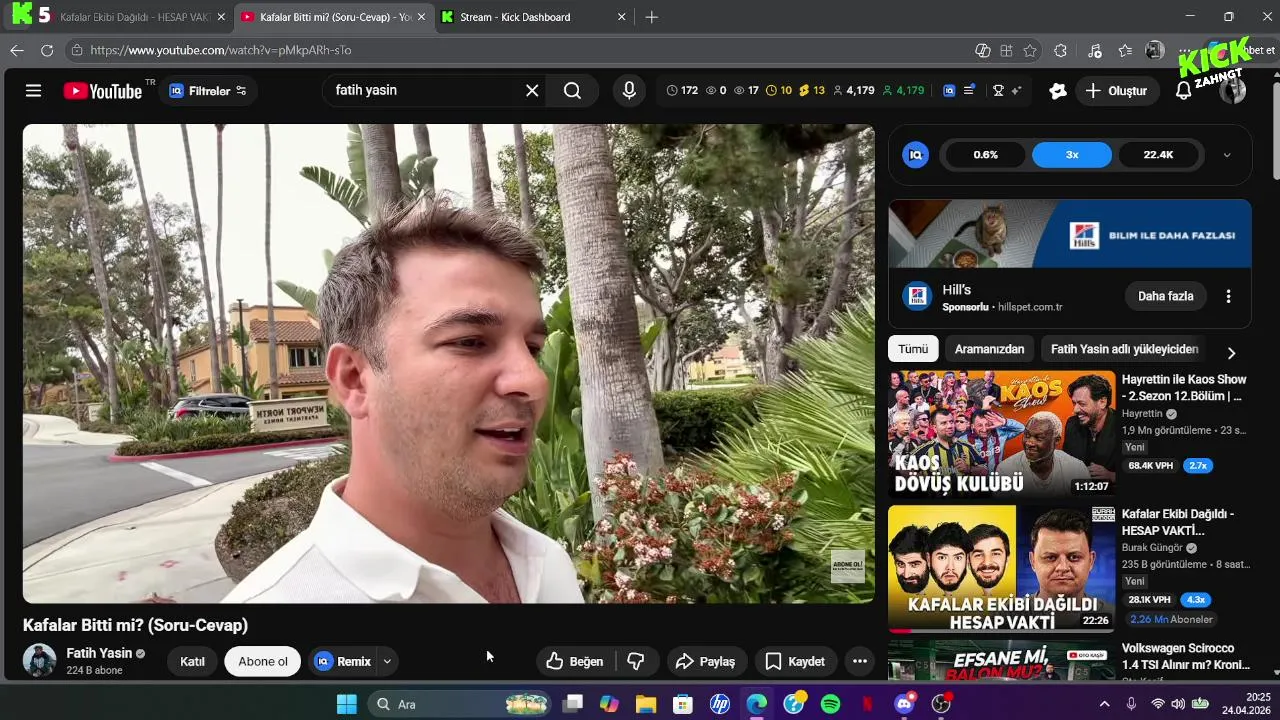1280x720 pixels.
Task: Open browser extensions puzzle icon
Action: 1061,50
